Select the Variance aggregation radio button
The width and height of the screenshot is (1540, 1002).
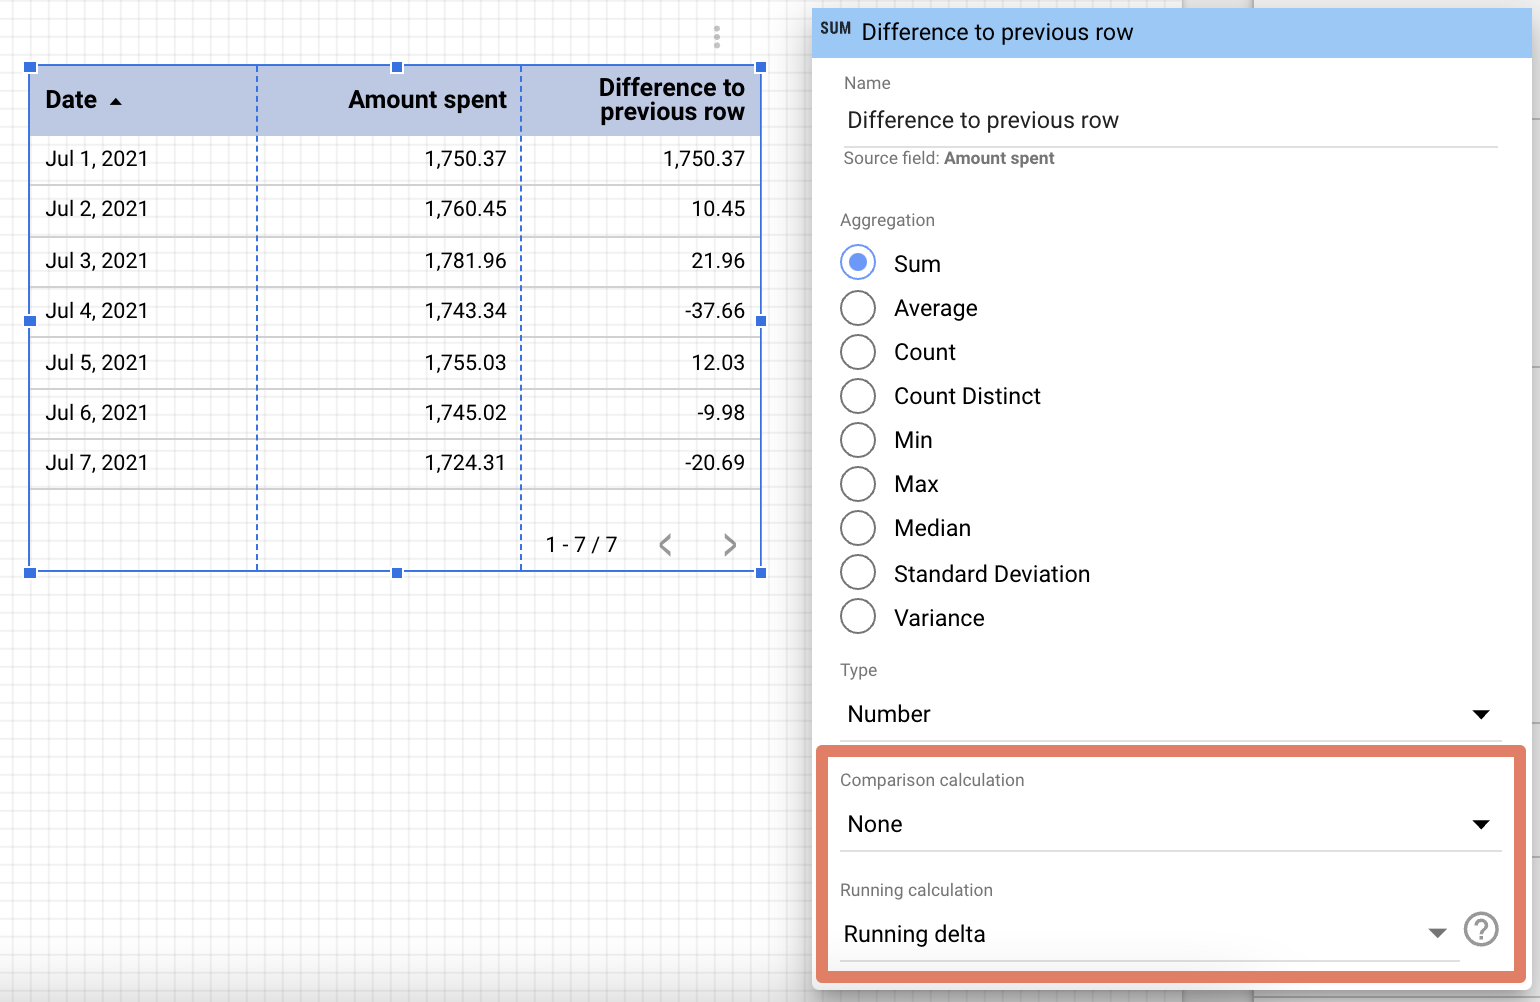858,617
